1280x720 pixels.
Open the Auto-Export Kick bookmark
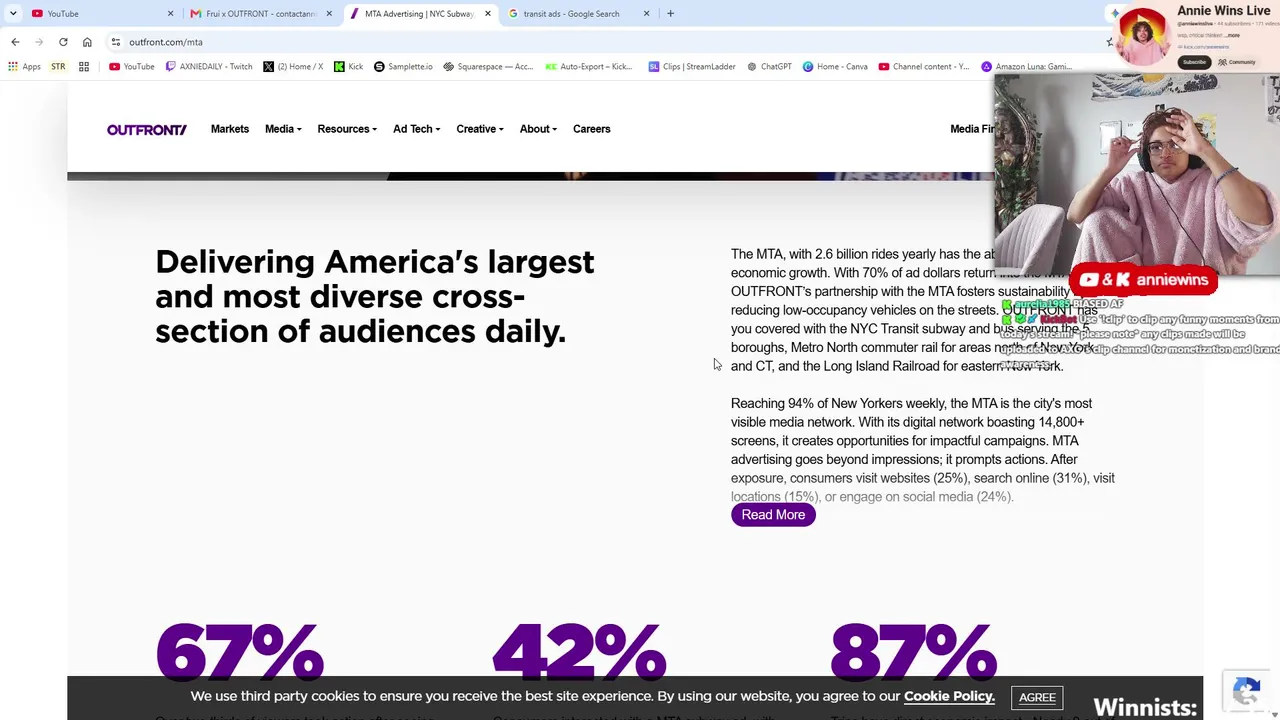pos(589,67)
